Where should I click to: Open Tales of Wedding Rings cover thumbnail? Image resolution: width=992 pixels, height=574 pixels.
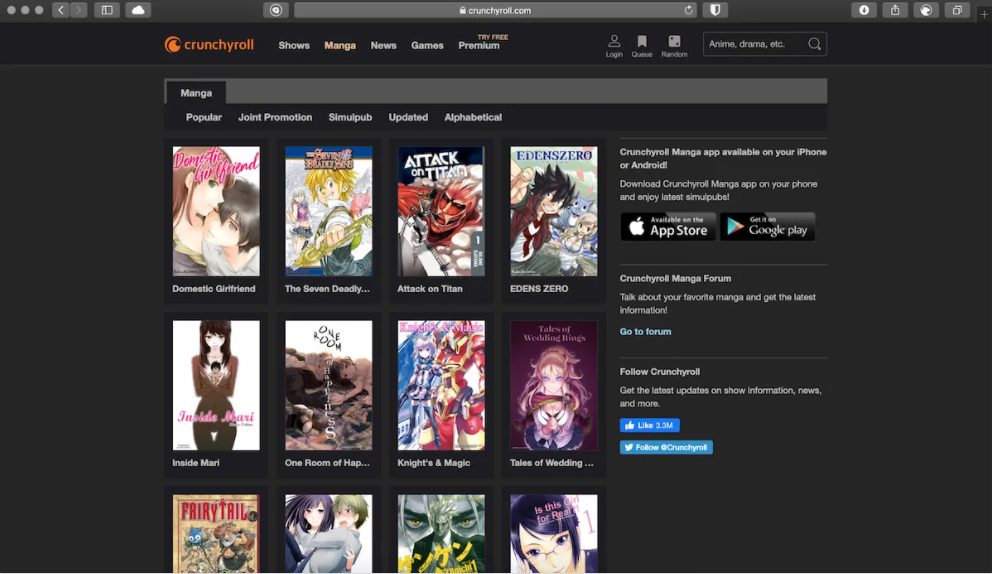coord(554,385)
